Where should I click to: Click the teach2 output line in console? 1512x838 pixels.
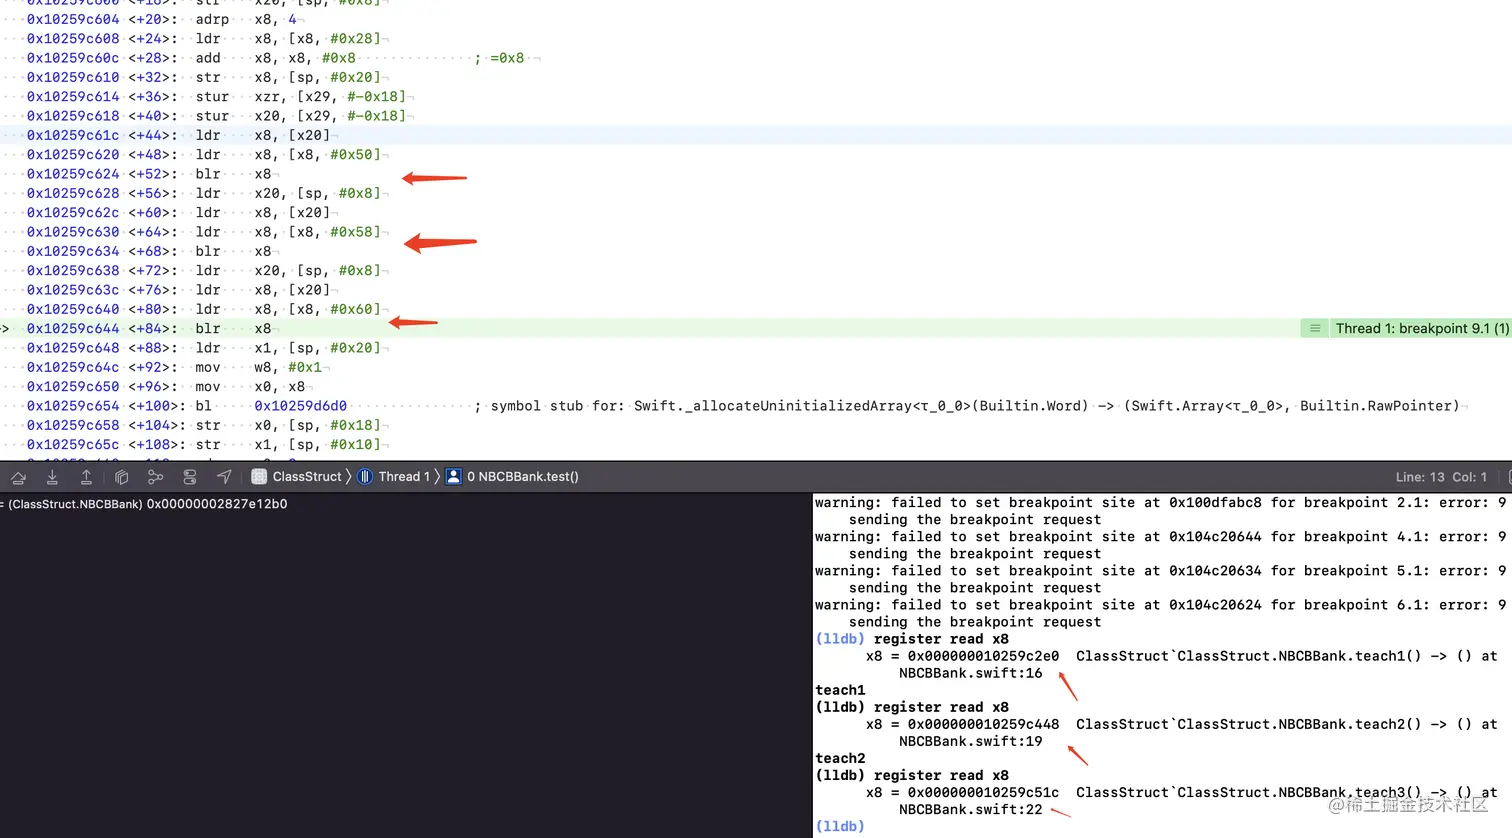(x=840, y=758)
